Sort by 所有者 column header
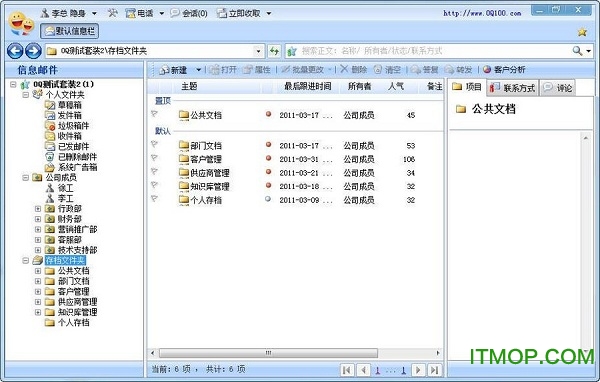Image resolution: width=600 pixels, height=382 pixels. point(359,87)
